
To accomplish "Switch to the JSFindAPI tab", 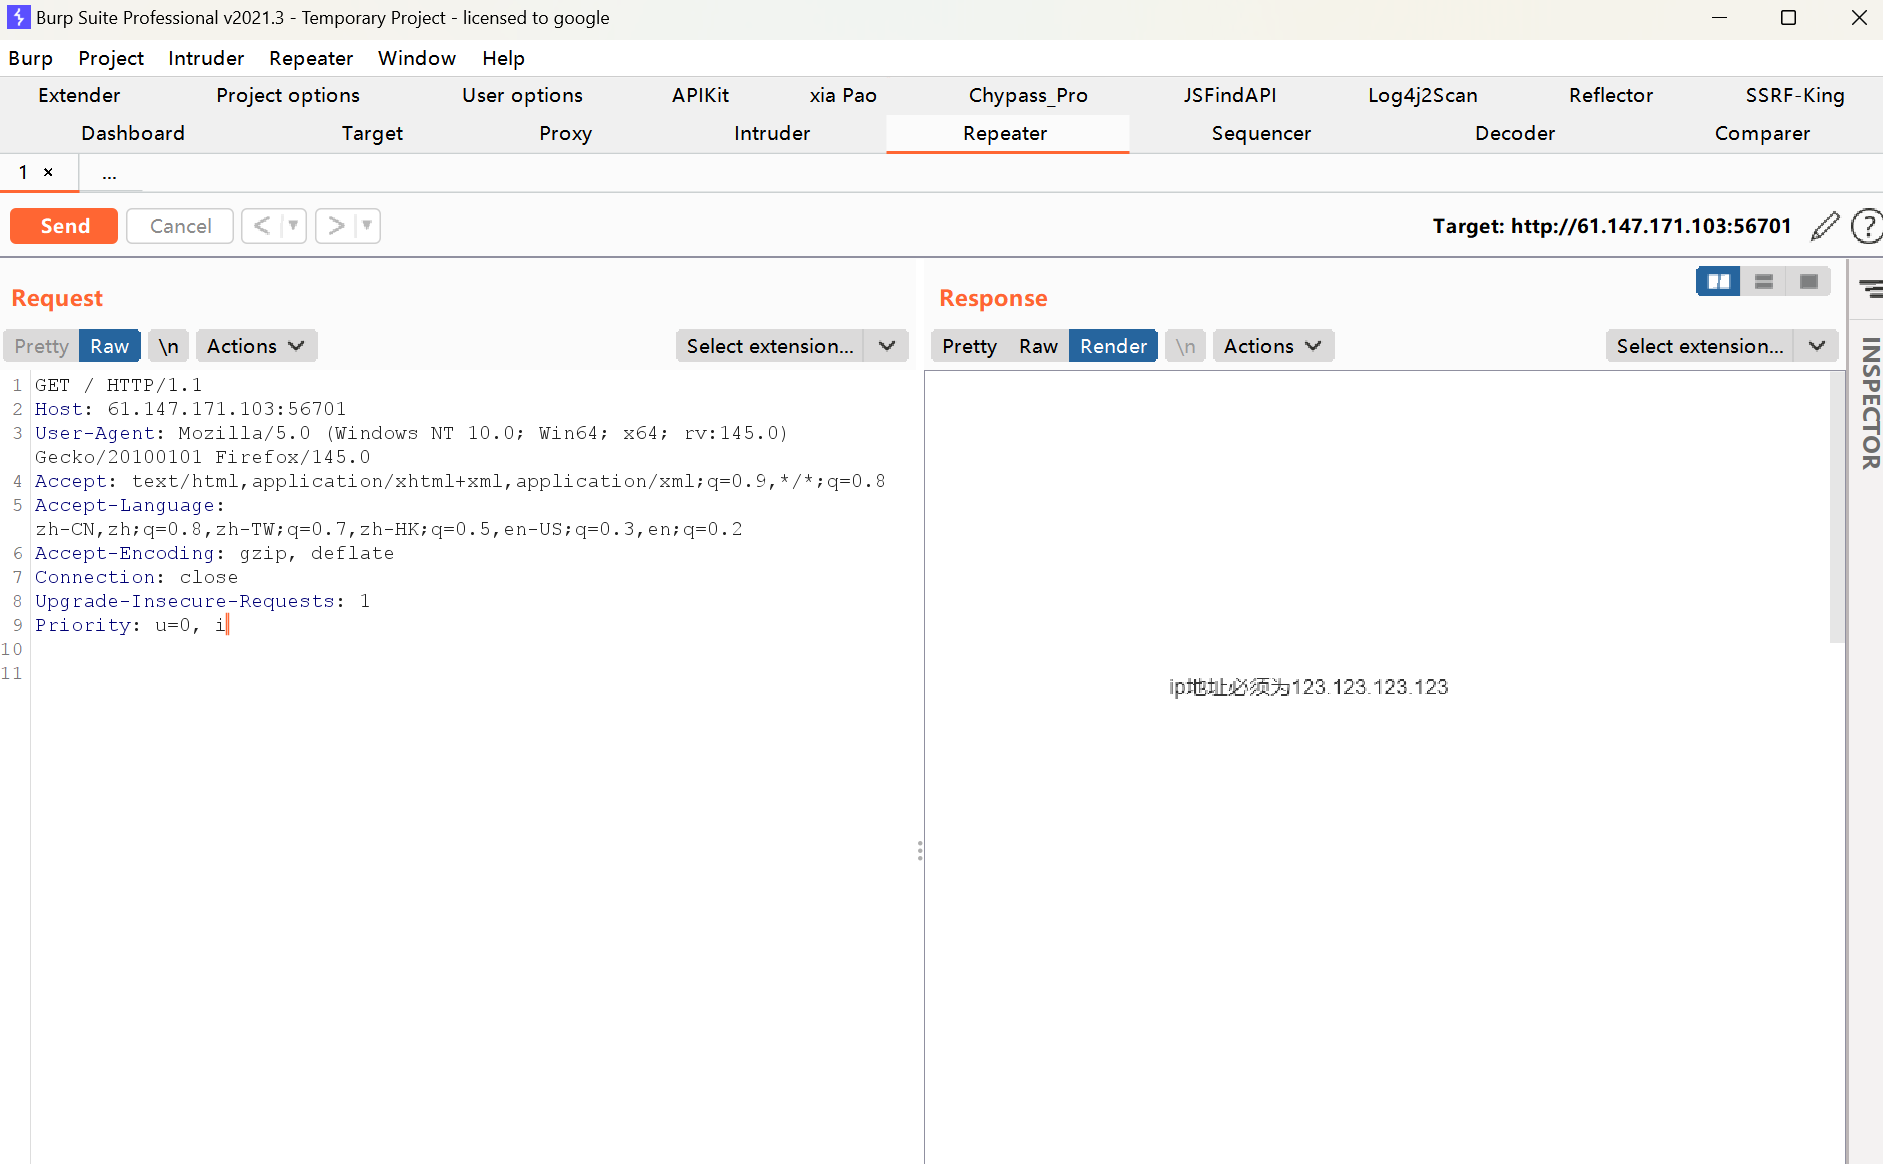I will click(1230, 95).
